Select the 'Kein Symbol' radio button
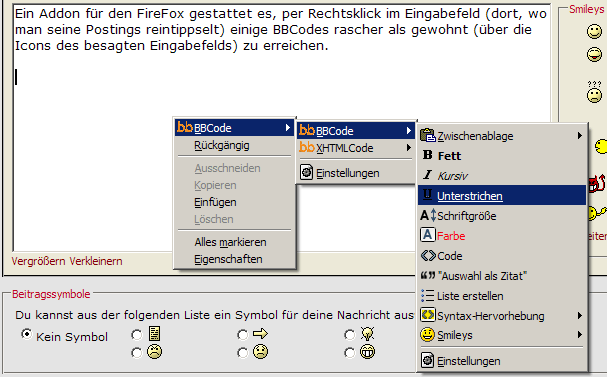Viewport: 607px width, 377px height. (x=26, y=334)
